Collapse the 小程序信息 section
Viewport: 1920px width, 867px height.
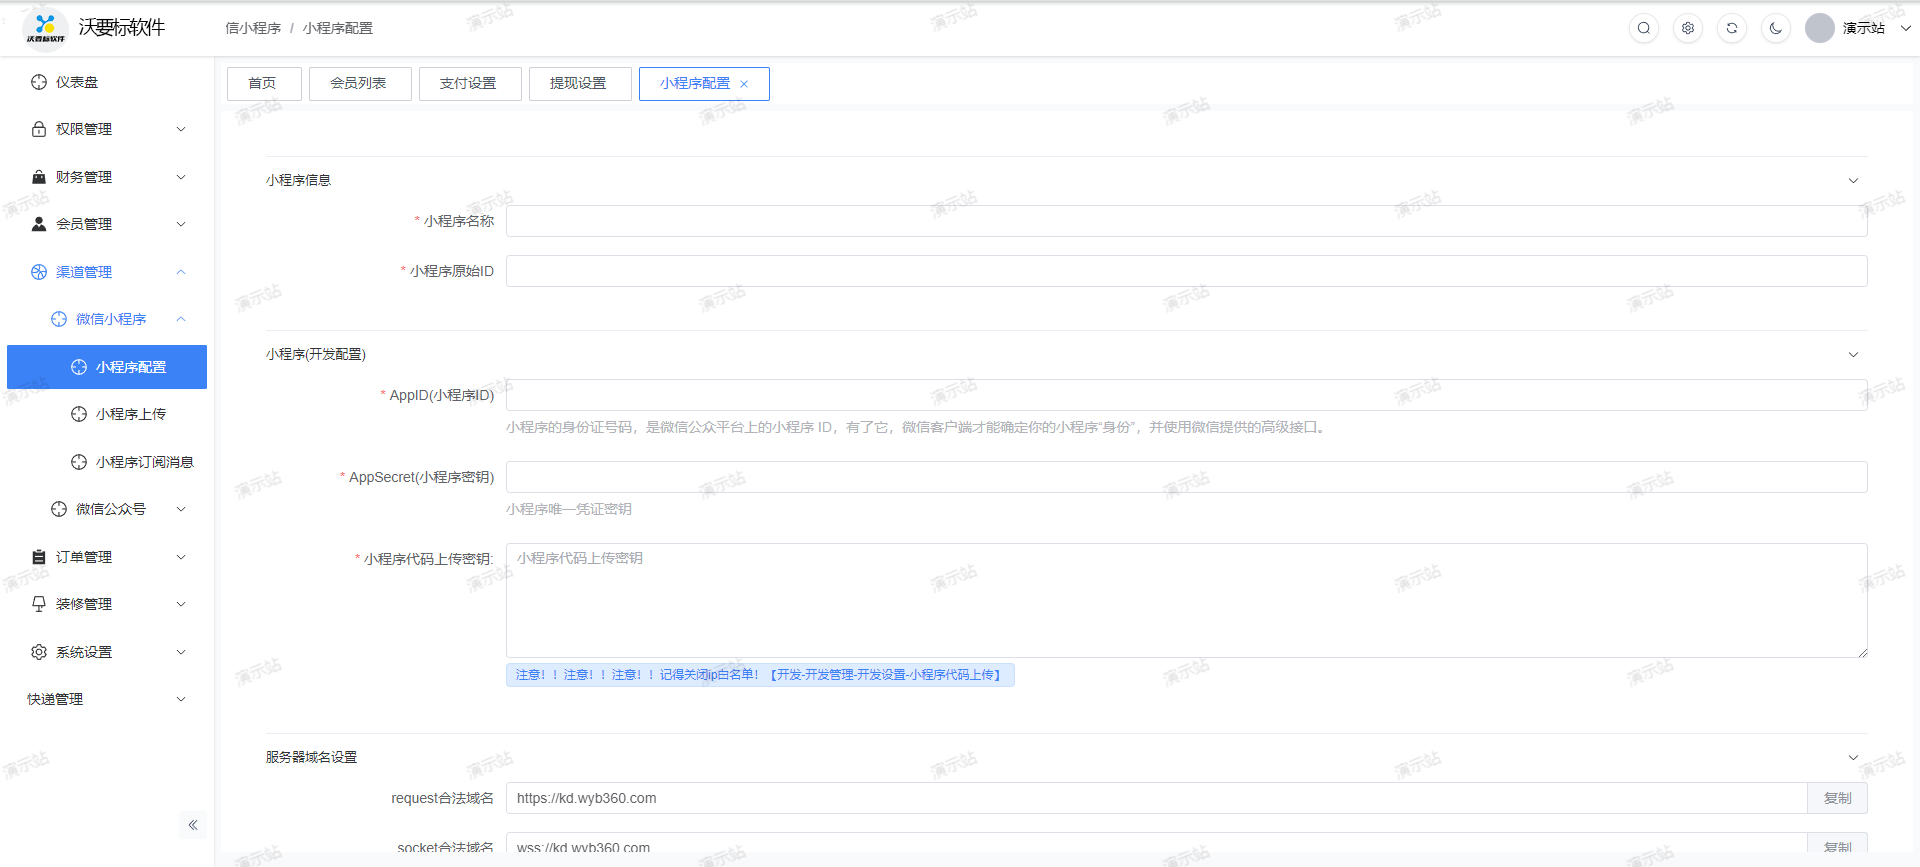(1853, 181)
